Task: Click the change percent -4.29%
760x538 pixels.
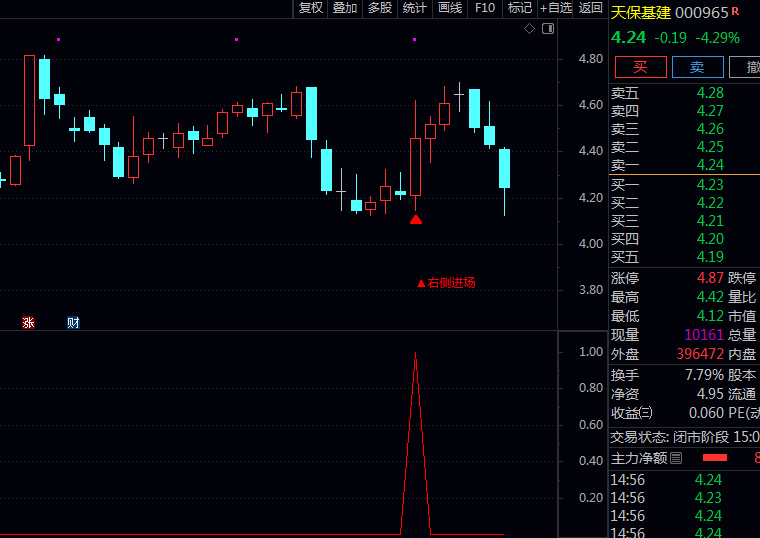Action: click(717, 38)
